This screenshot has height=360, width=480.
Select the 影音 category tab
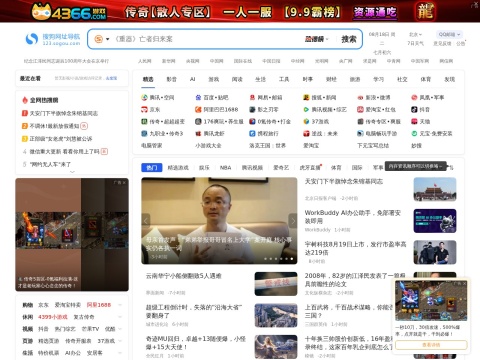(171, 79)
